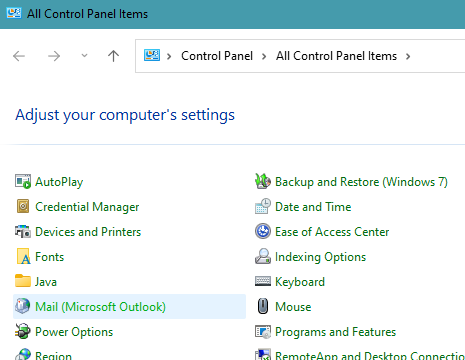Open the Indexing Options icon

point(263,256)
